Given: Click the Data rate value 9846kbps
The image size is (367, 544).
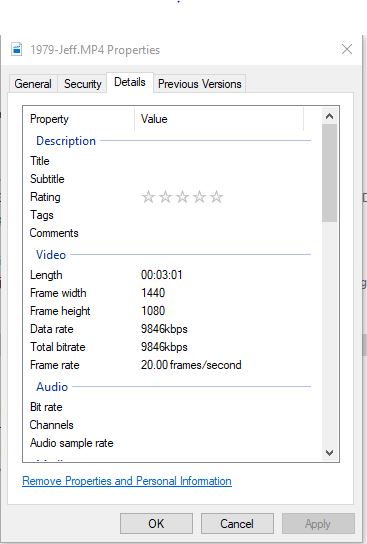Looking at the screenshot, I should pyautogui.click(x=164, y=329).
